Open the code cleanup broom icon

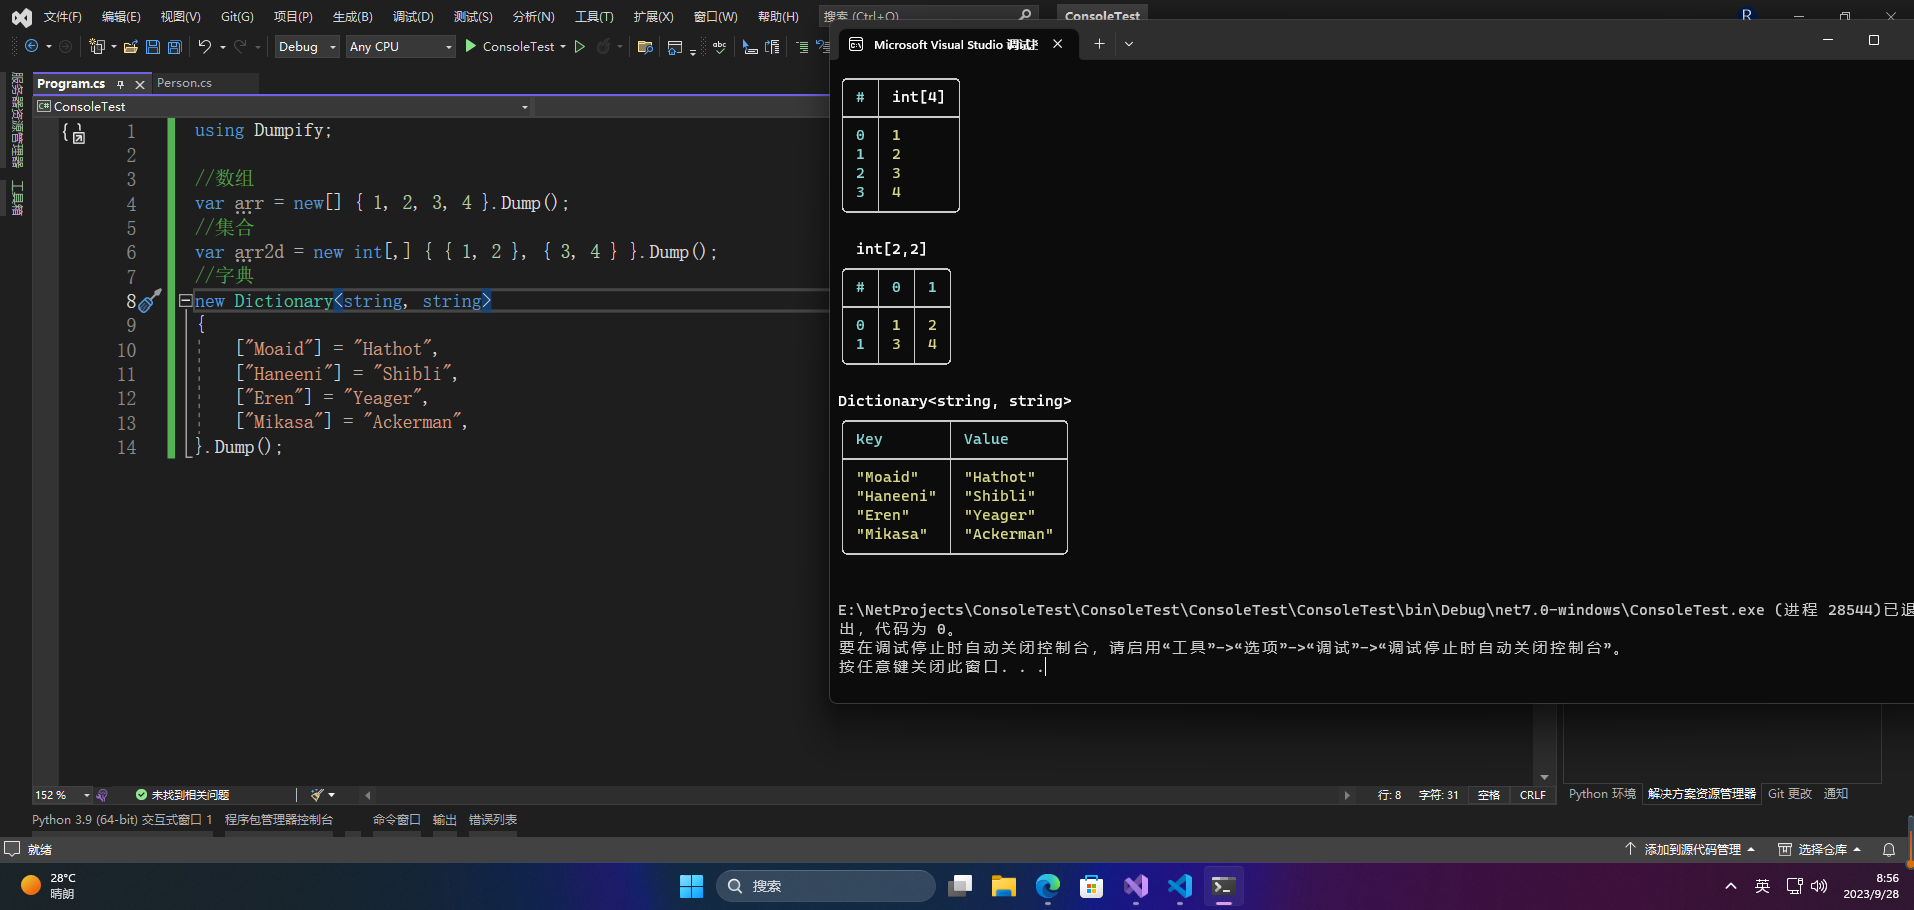pyautogui.click(x=317, y=795)
